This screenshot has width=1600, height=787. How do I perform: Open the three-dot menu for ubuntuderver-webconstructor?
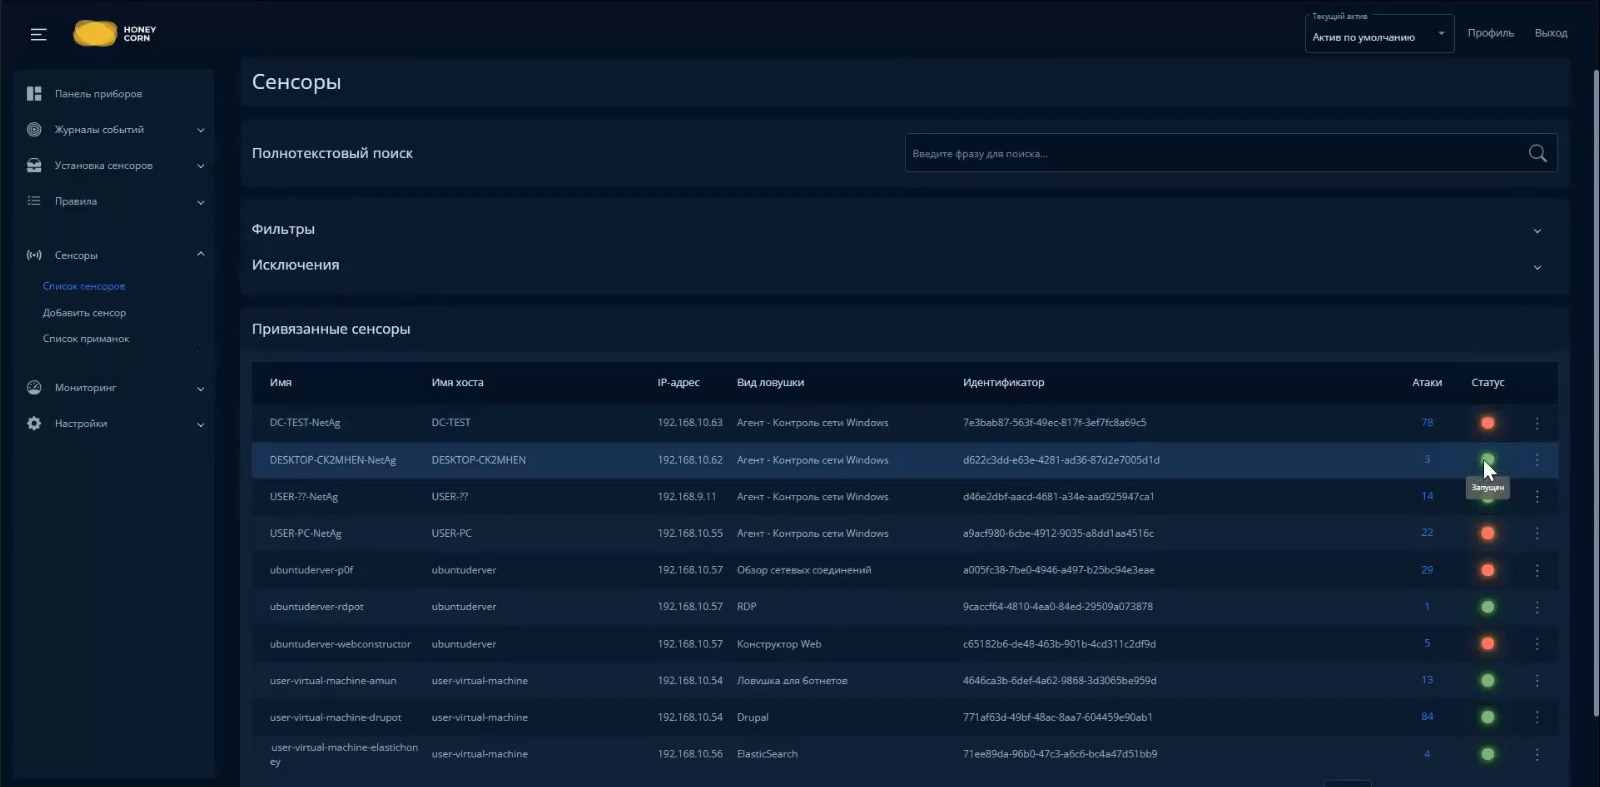click(x=1537, y=644)
